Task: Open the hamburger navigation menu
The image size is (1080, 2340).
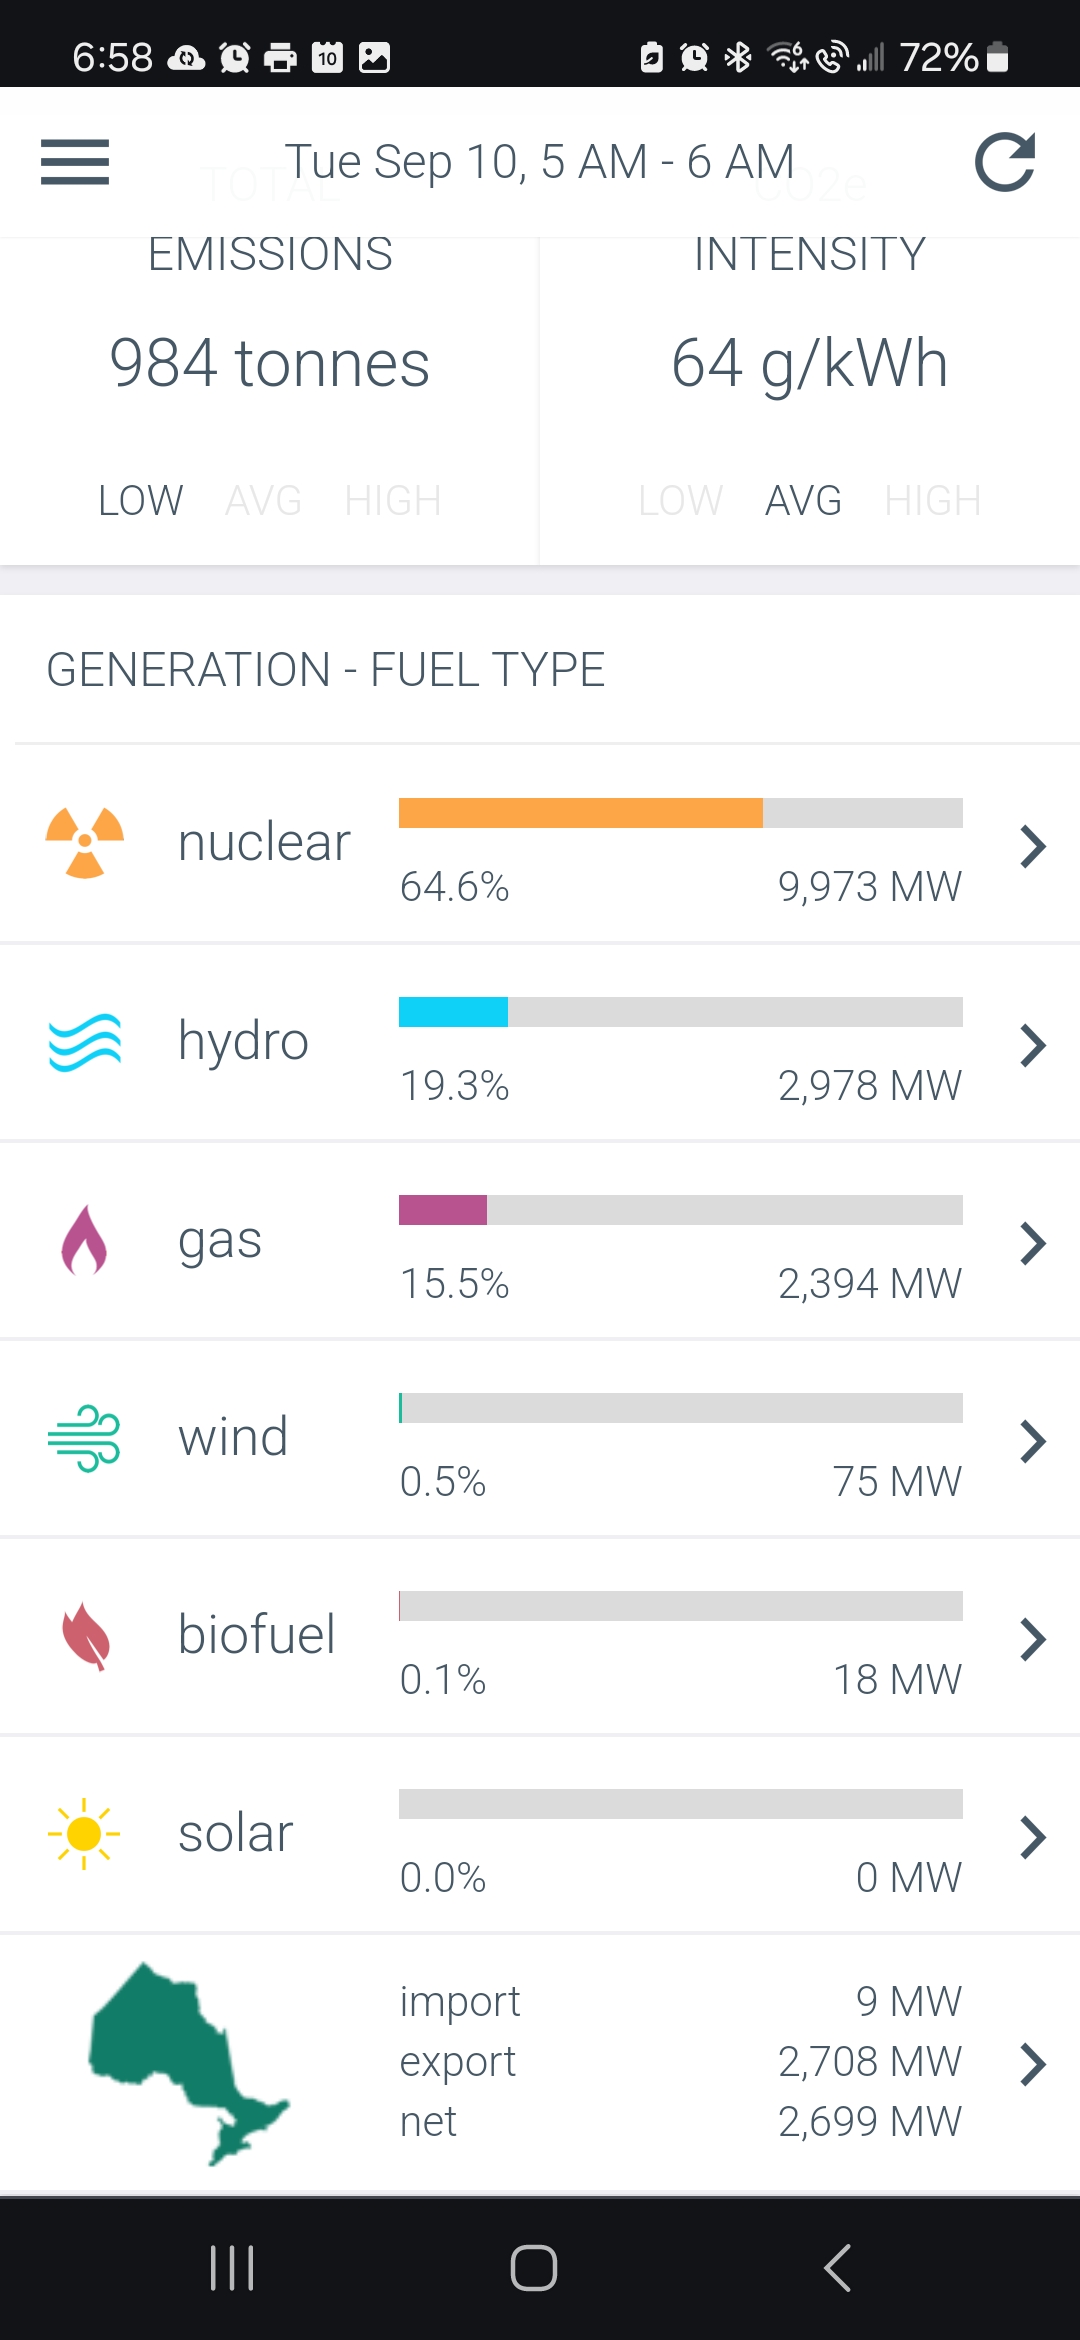Action: [75, 162]
